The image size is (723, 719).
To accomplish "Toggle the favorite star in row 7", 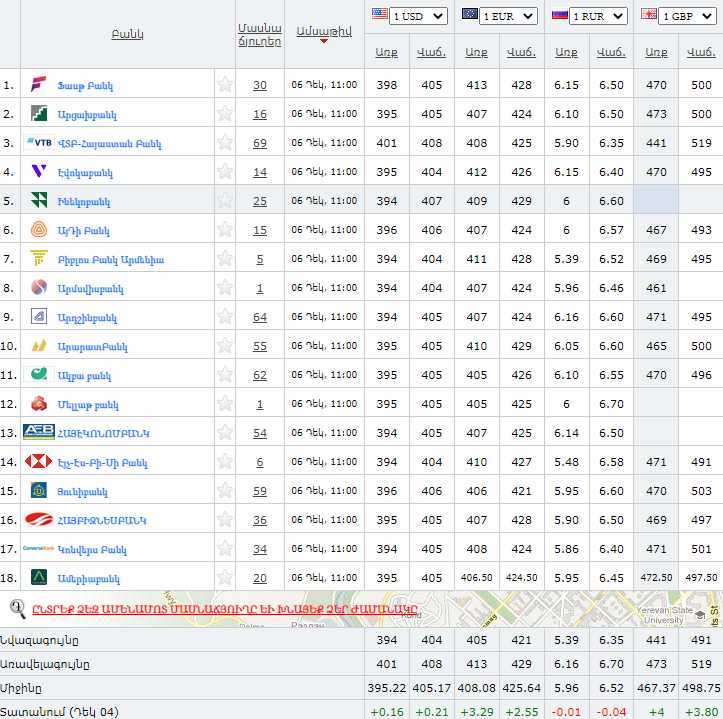I will point(225,258).
